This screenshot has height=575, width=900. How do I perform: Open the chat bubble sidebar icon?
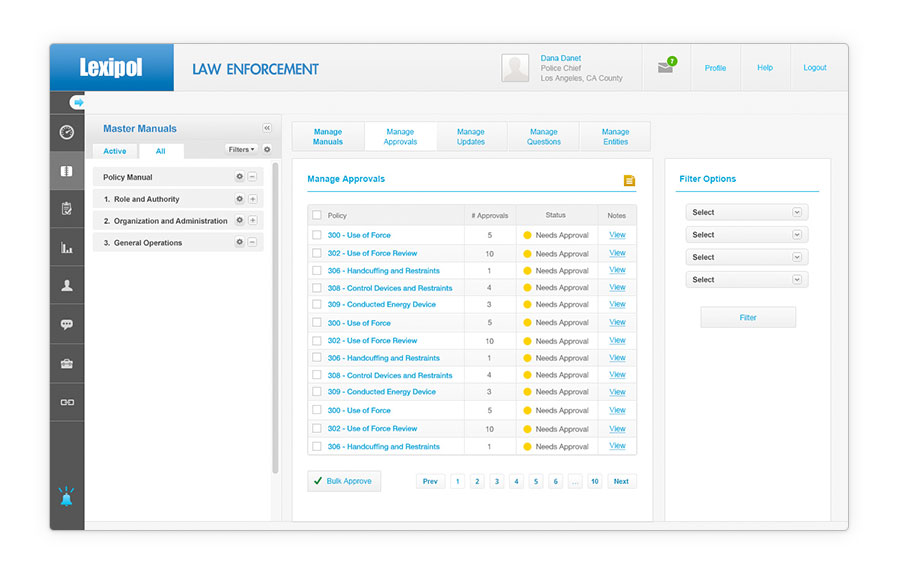[x=67, y=324]
